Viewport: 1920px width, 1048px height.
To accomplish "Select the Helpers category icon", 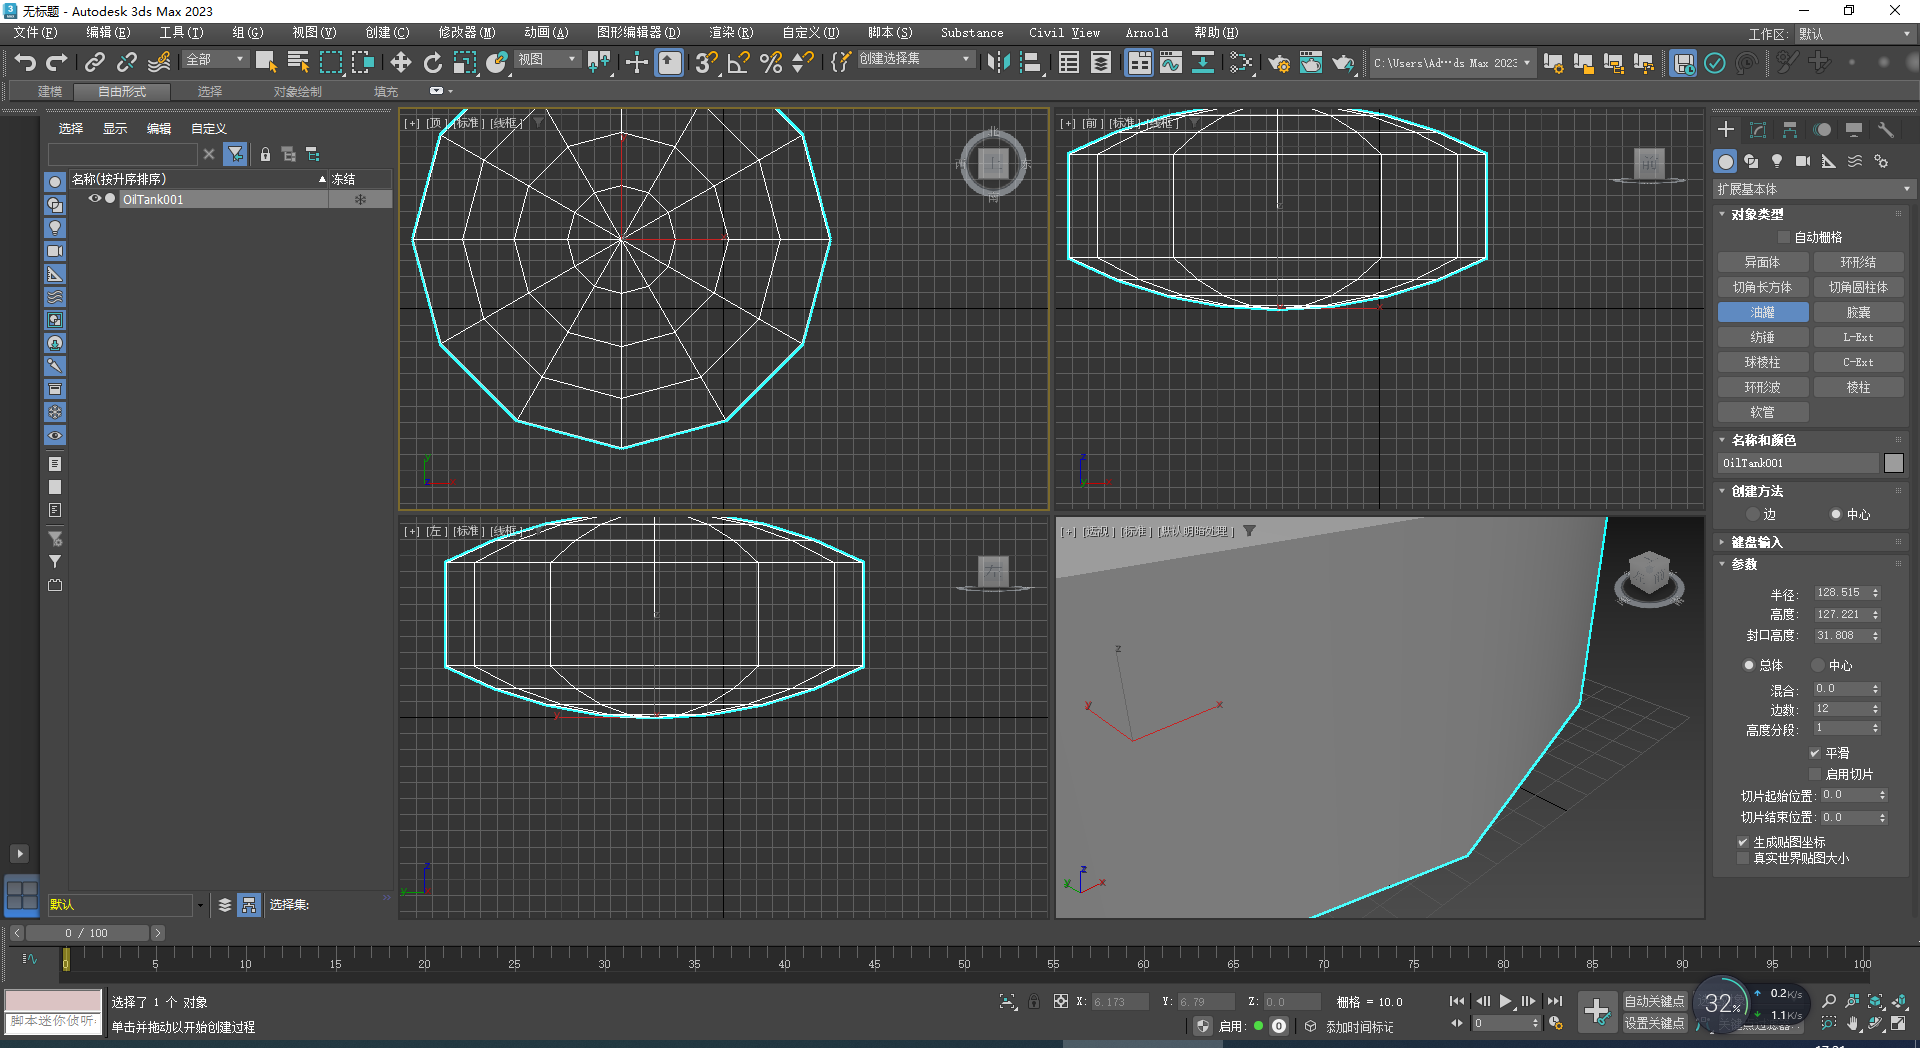I will (x=1829, y=161).
